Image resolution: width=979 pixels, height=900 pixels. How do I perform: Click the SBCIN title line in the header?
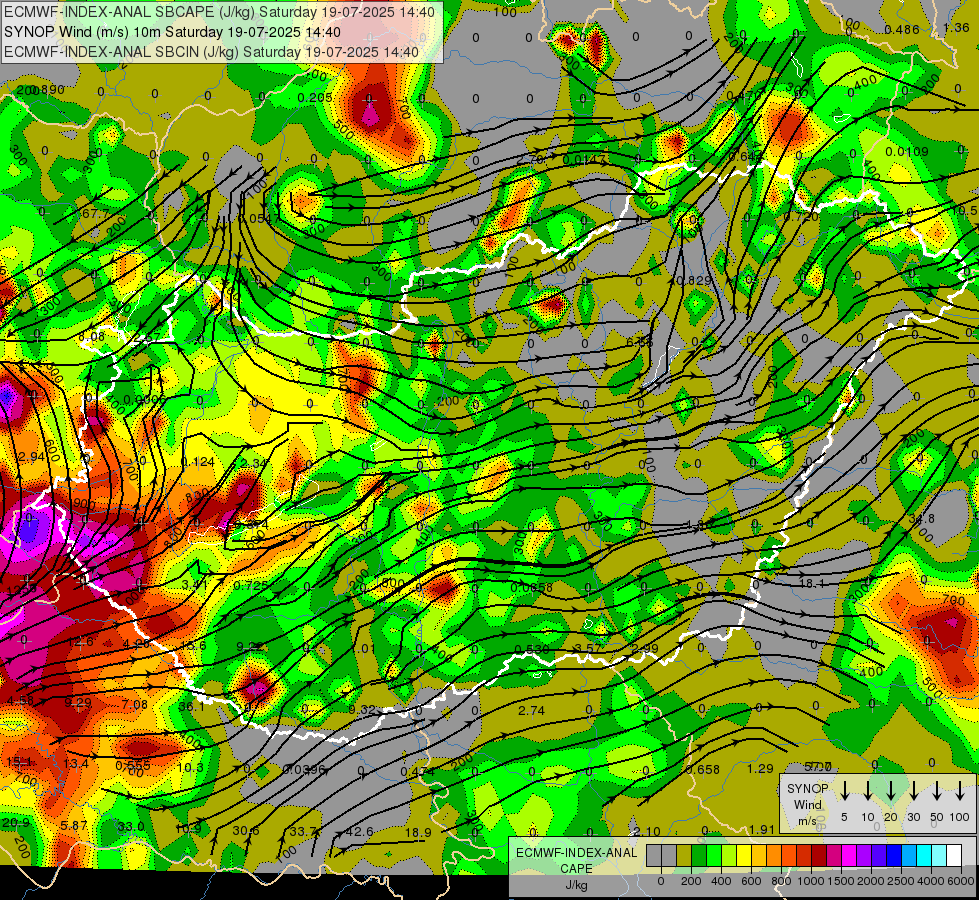(211, 52)
